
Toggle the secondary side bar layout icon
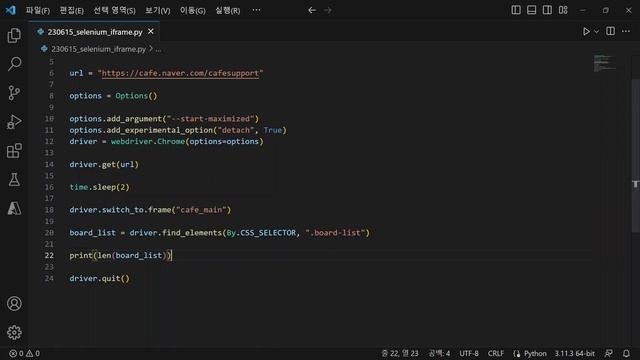coord(547,10)
